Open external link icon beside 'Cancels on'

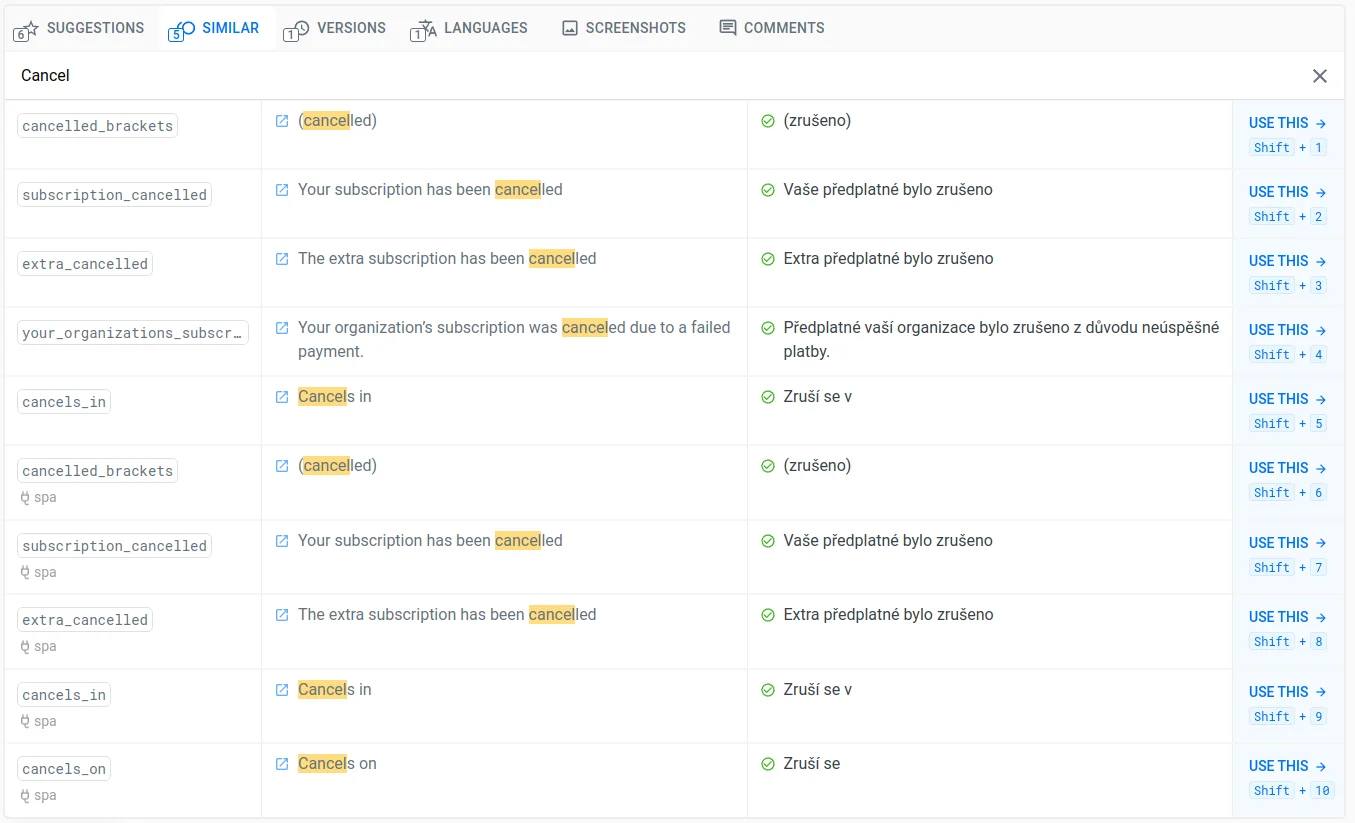coord(282,764)
